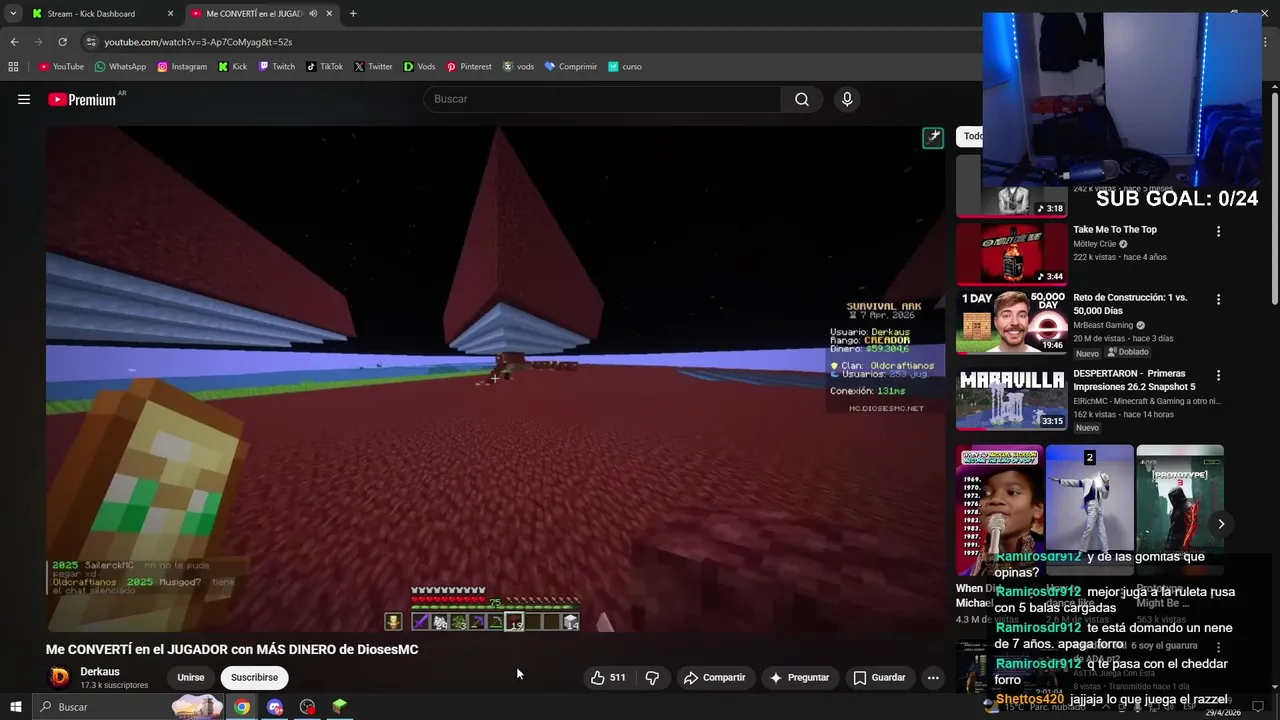Click the green picture-in-picture extension icon on video
The height and width of the screenshot is (720, 1280).
(932, 138)
